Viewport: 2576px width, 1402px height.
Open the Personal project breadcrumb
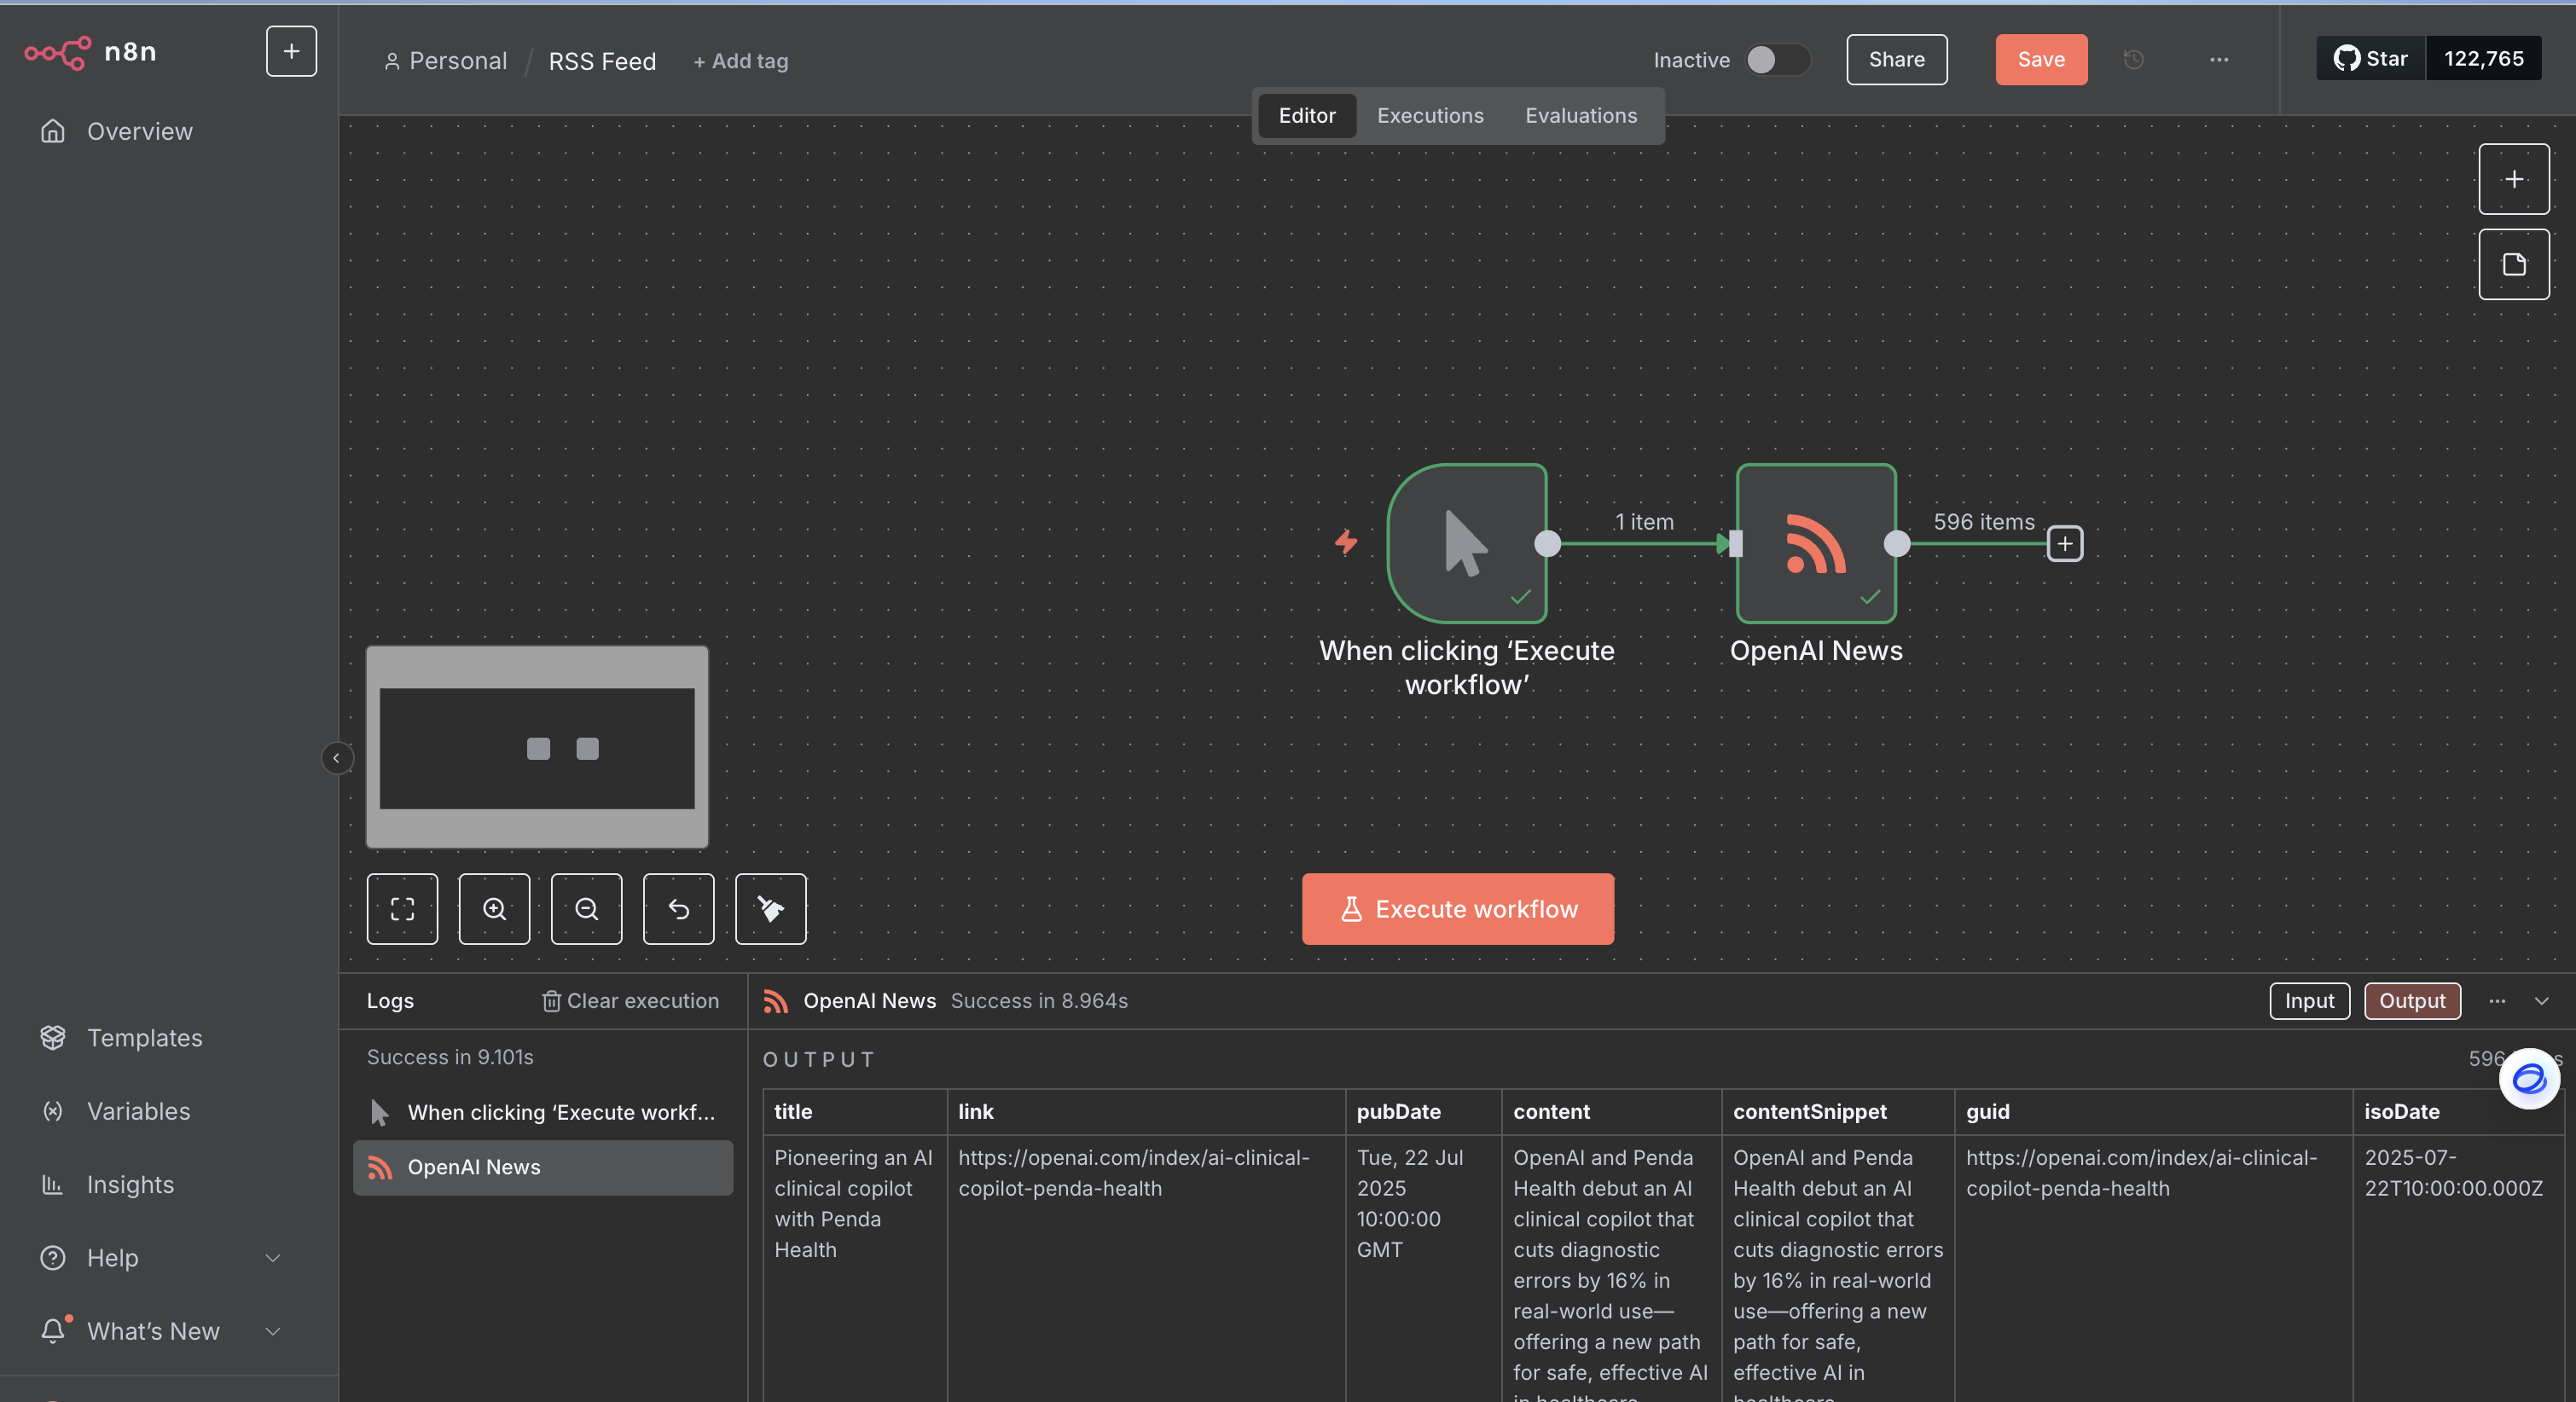[x=446, y=61]
